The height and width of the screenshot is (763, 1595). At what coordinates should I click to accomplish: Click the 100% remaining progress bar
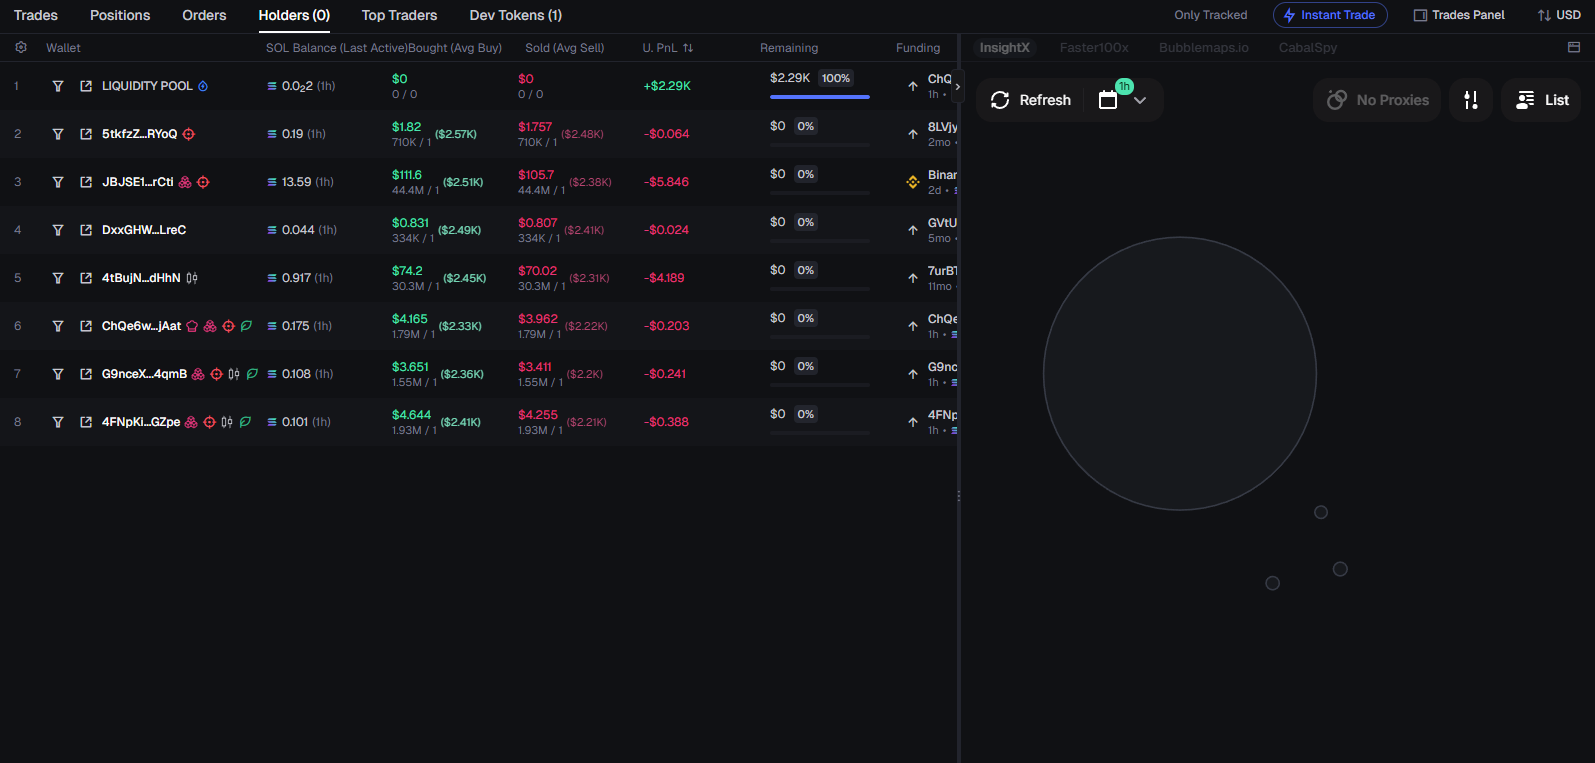tap(820, 97)
